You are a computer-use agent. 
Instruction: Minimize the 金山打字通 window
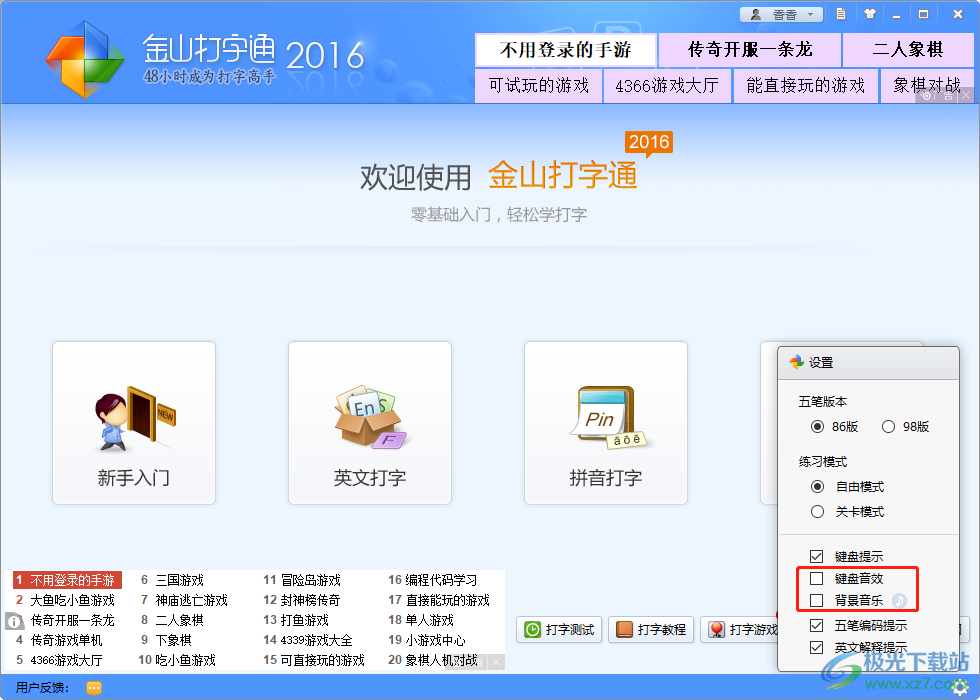896,14
